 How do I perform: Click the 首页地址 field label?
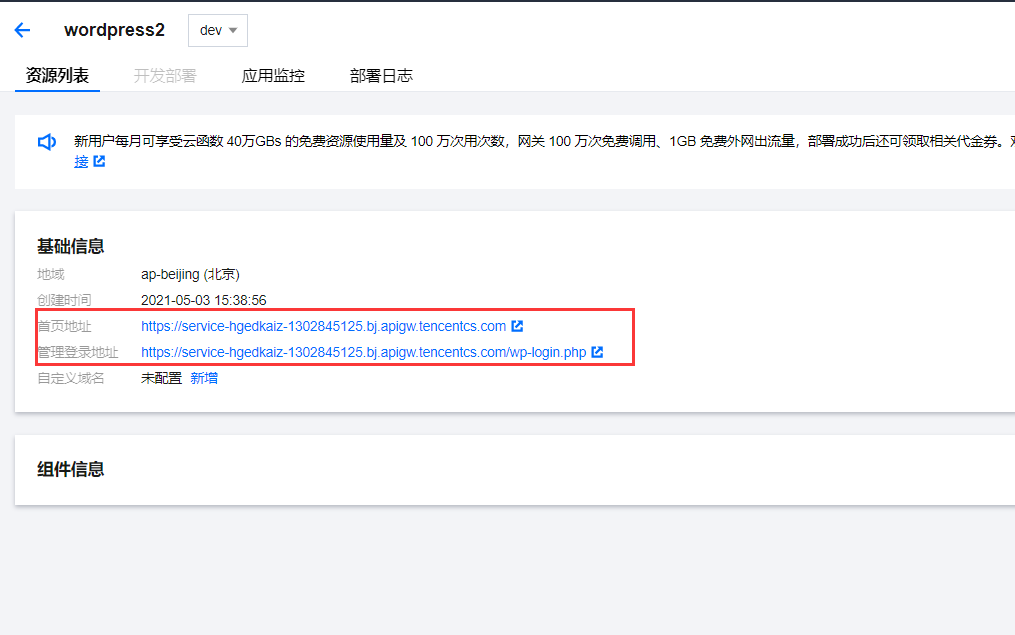pyautogui.click(x=64, y=326)
